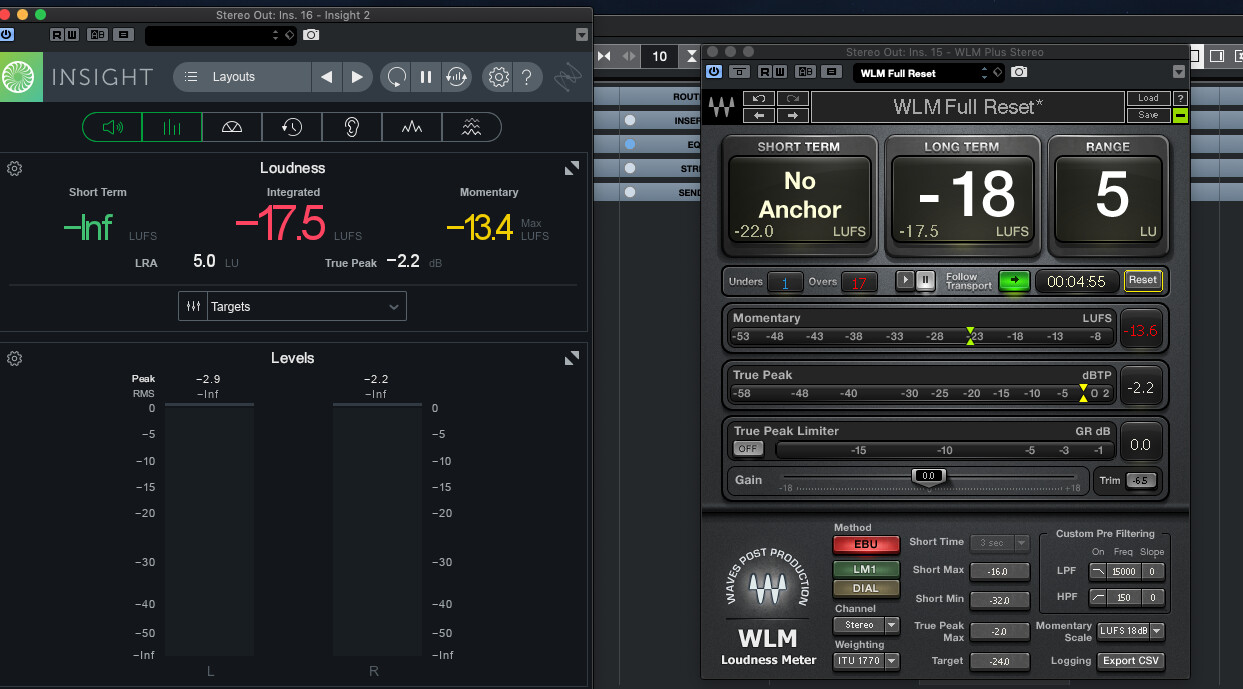Toggle Follow Transport green arrow
This screenshot has height=689, width=1243.
point(1014,281)
